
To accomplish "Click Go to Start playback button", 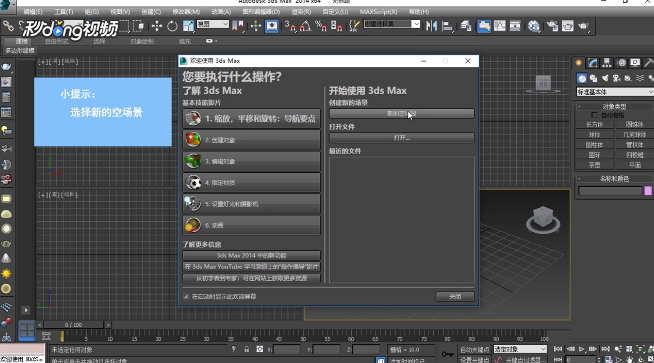I will pyautogui.click(x=558, y=349).
